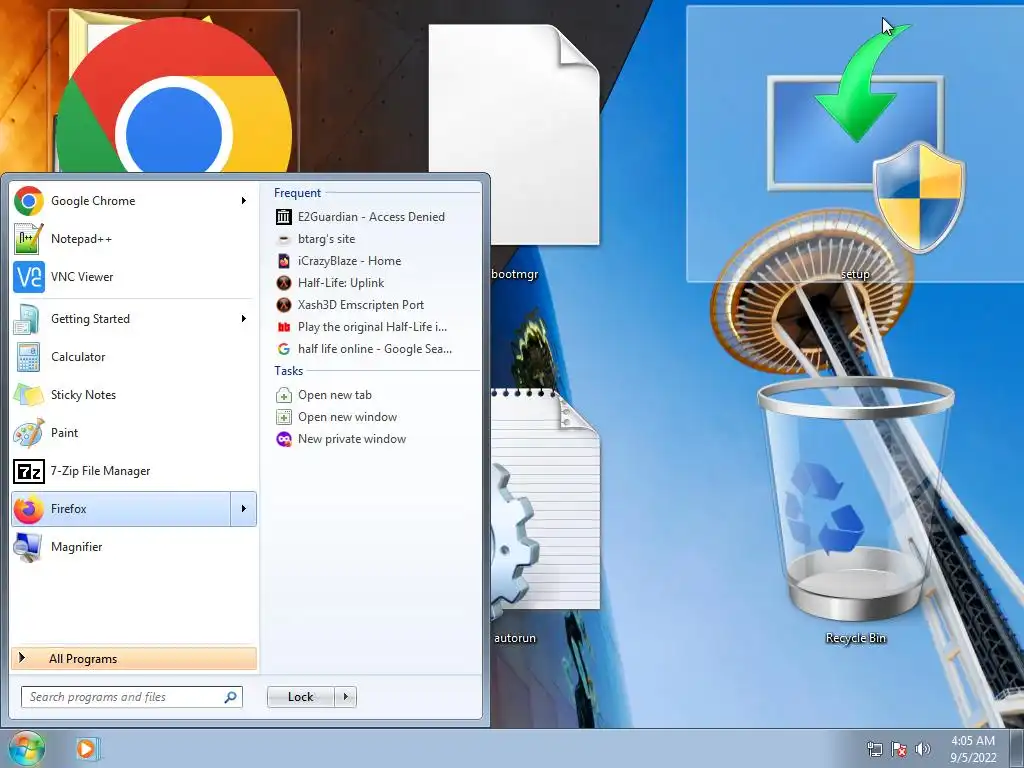
Task: Click the Lock button
Action: pyautogui.click(x=301, y=697)
